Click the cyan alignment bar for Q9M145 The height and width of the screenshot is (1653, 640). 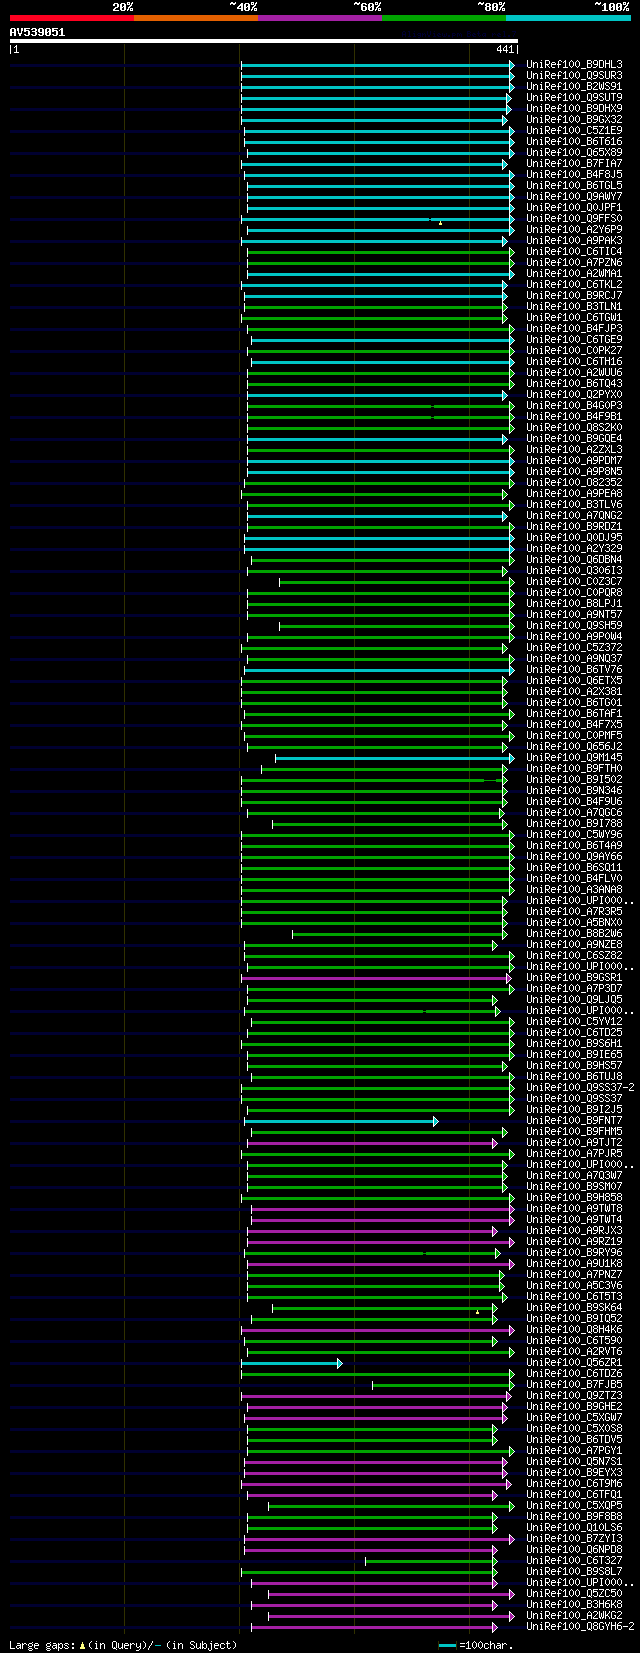[395, 758]
